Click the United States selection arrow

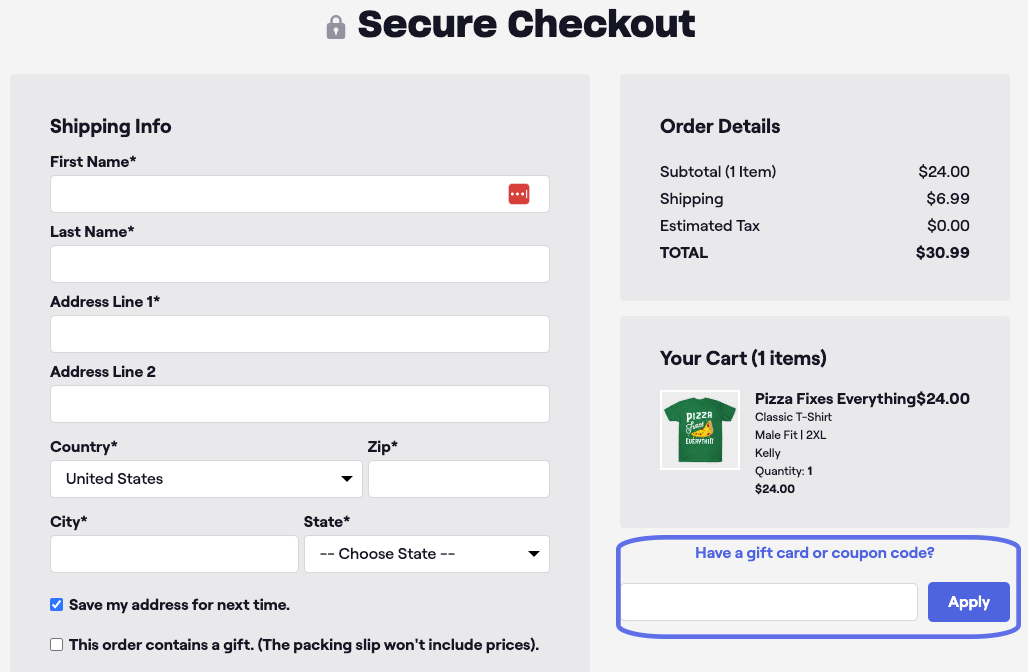point(347,479)
